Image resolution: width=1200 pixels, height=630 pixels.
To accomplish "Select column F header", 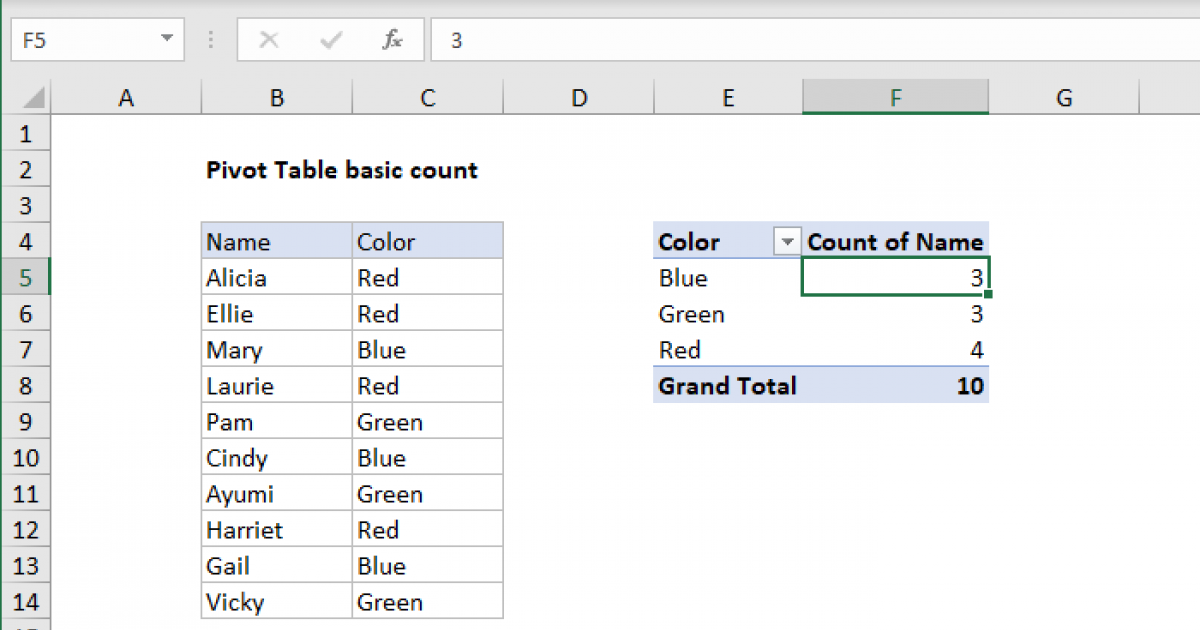I will pyautogui.click(x=896, y=98).
